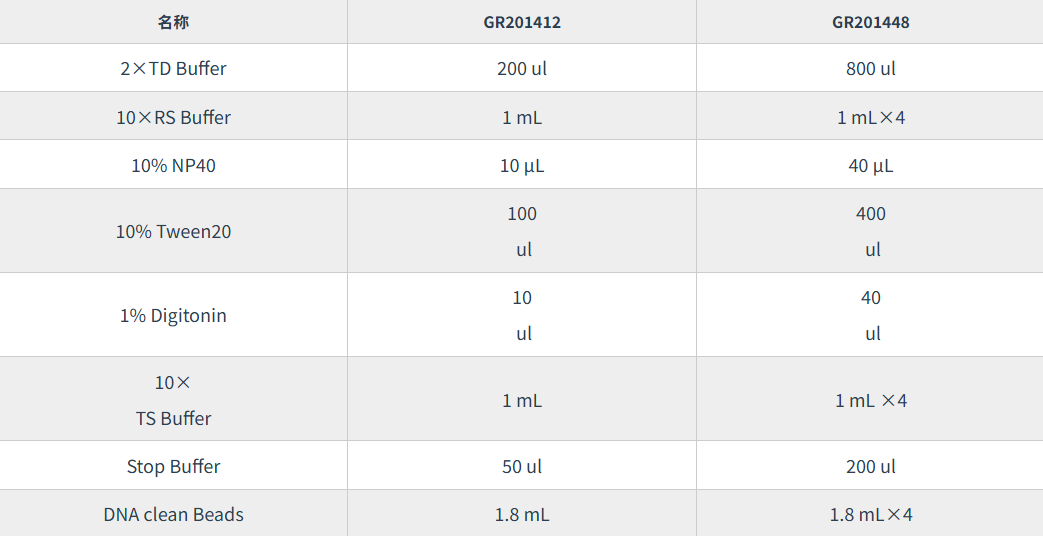This screenshot has height=536, width=1043.
Task: Click the 1% Digitonin name cell
Action: pos(173,315)
